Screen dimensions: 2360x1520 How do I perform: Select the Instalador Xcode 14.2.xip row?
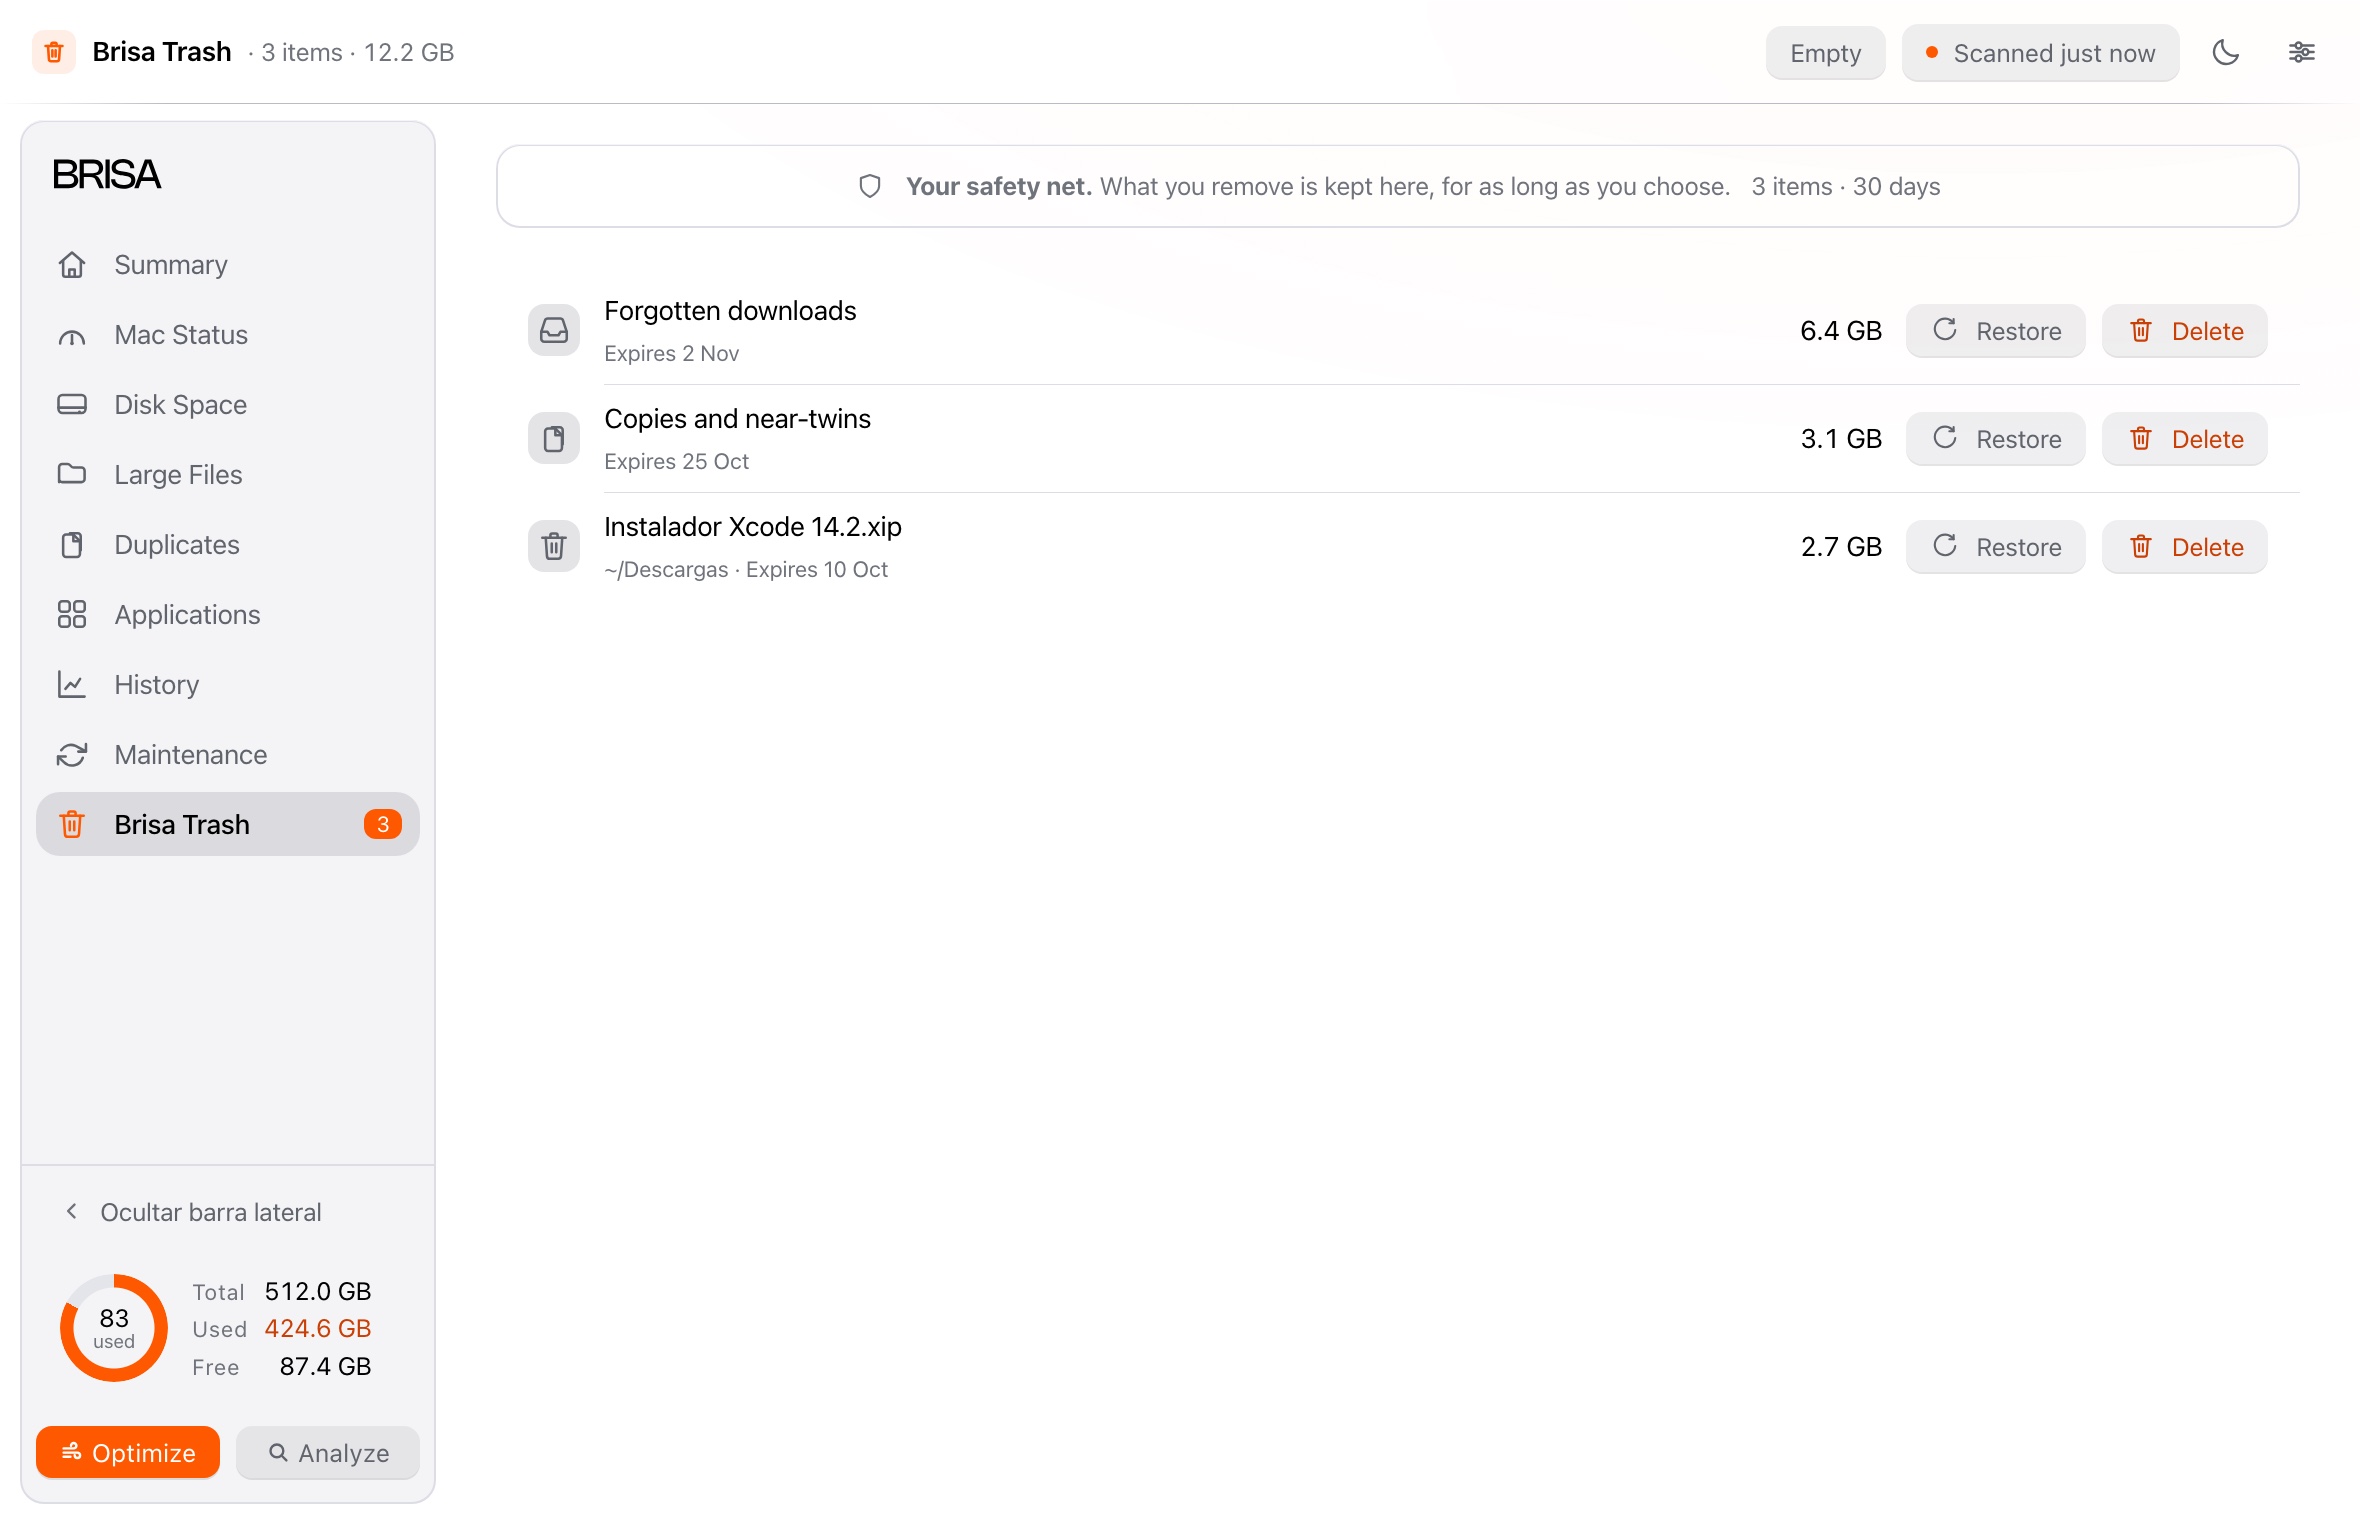coord(1398,546)
